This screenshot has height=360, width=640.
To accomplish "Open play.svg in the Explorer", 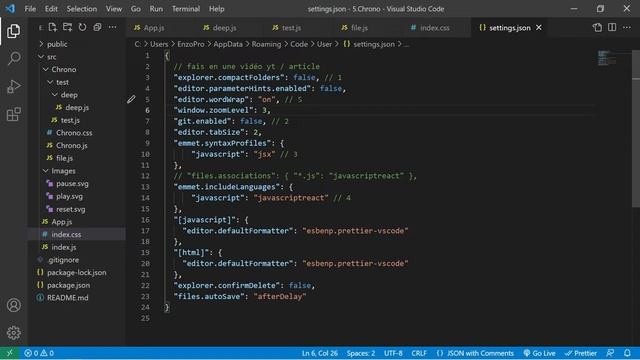I will pyautogui.click(x=77, y=196).
